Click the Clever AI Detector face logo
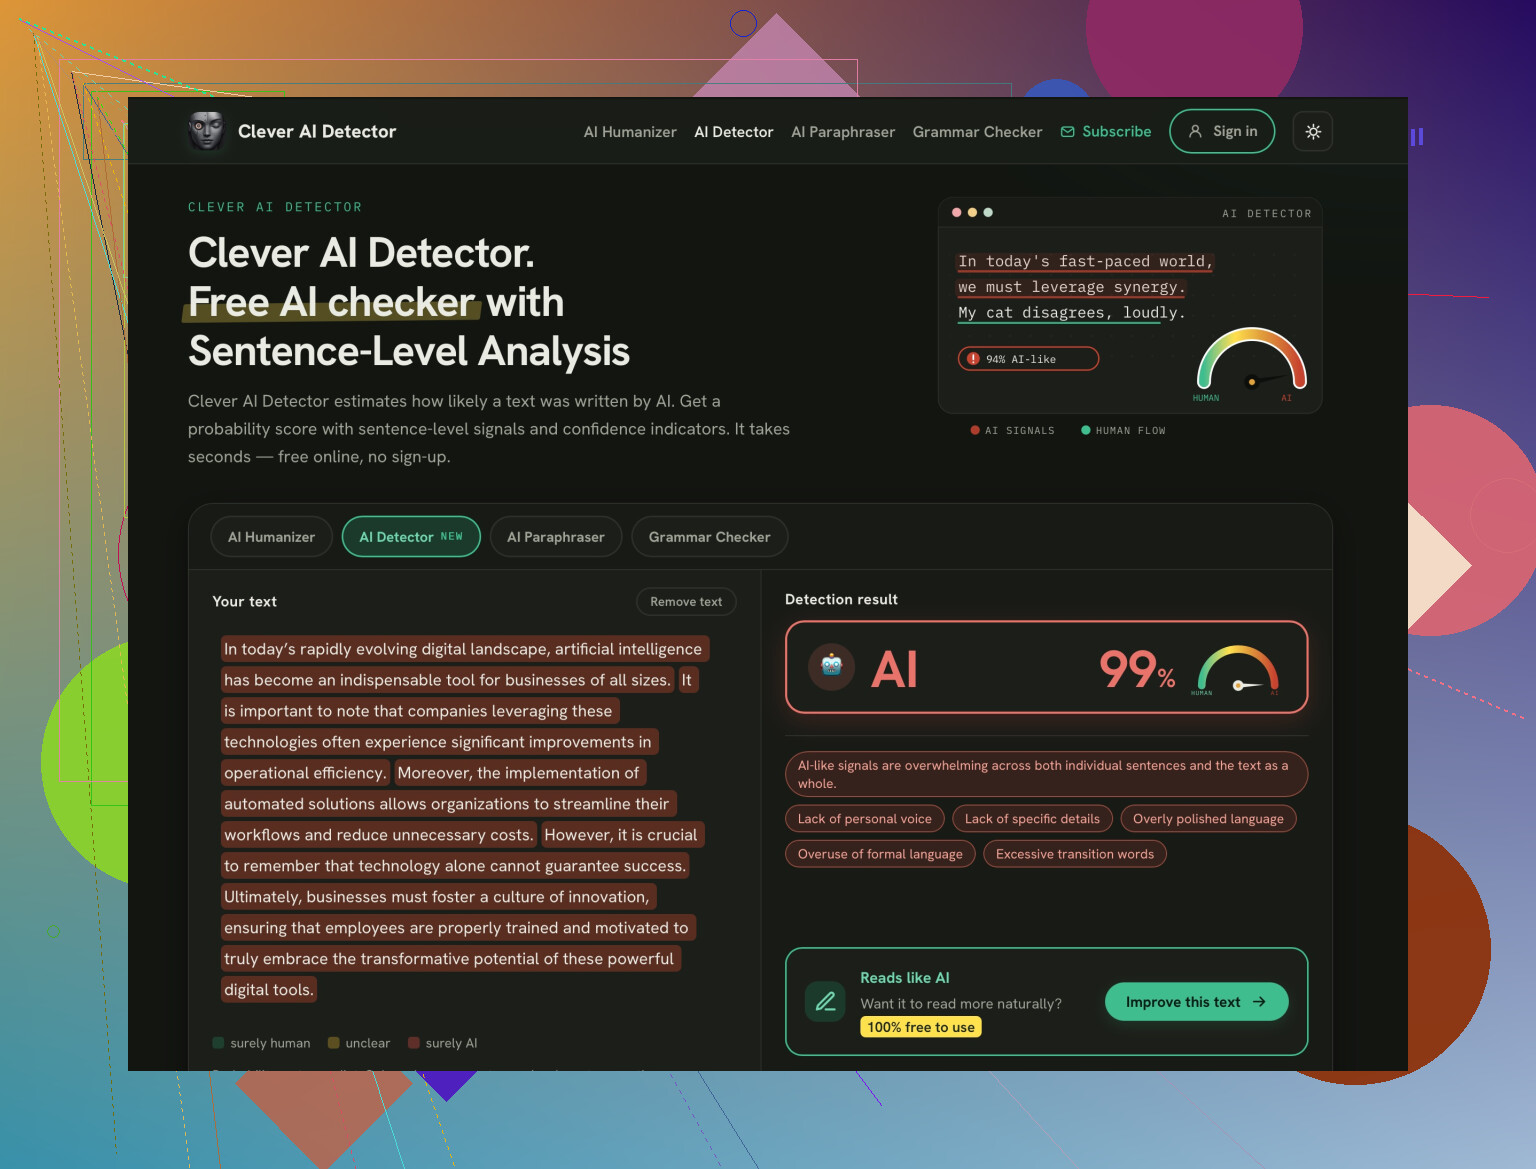This screenshot has height=1169, width=1536. point(206,131)
